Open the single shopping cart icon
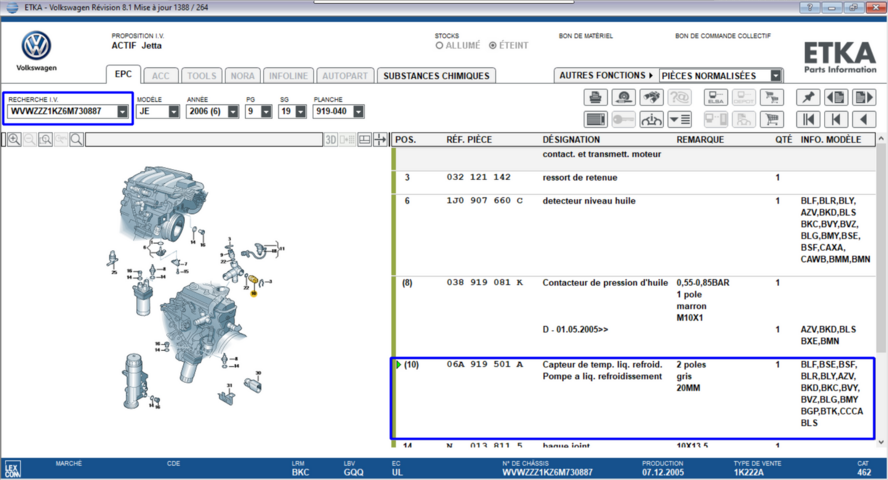This screenshot has width=888, height=480. (x=771, y=119)
